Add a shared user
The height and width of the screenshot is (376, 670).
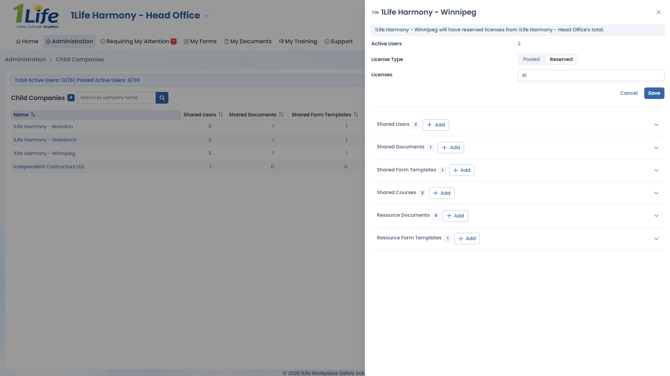tap(435, 125)
